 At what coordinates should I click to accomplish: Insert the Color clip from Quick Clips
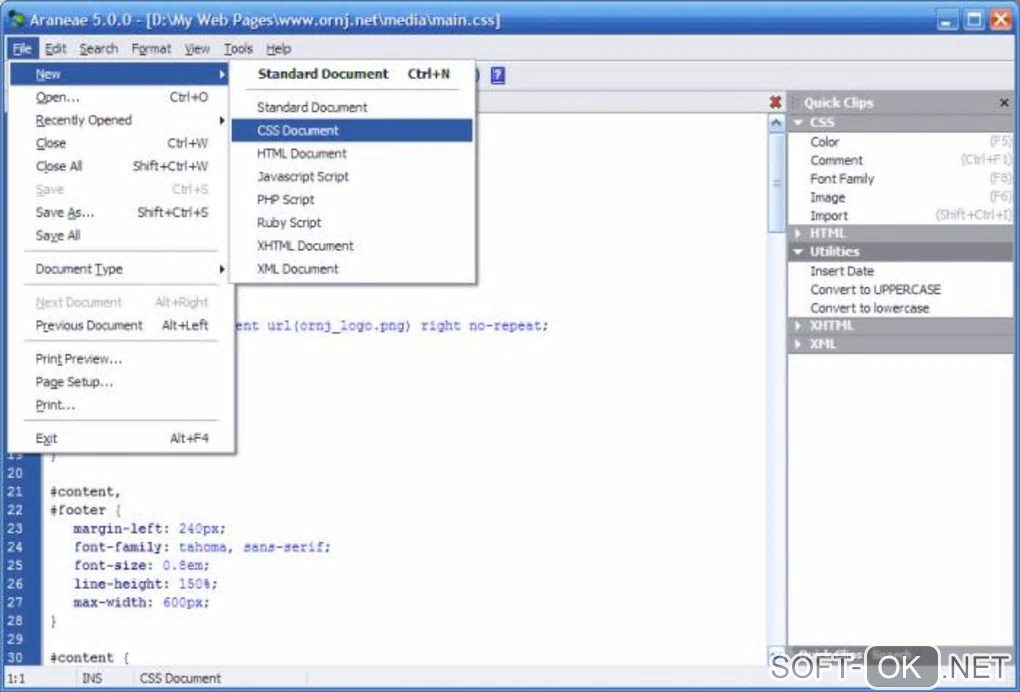pos(901,142)
